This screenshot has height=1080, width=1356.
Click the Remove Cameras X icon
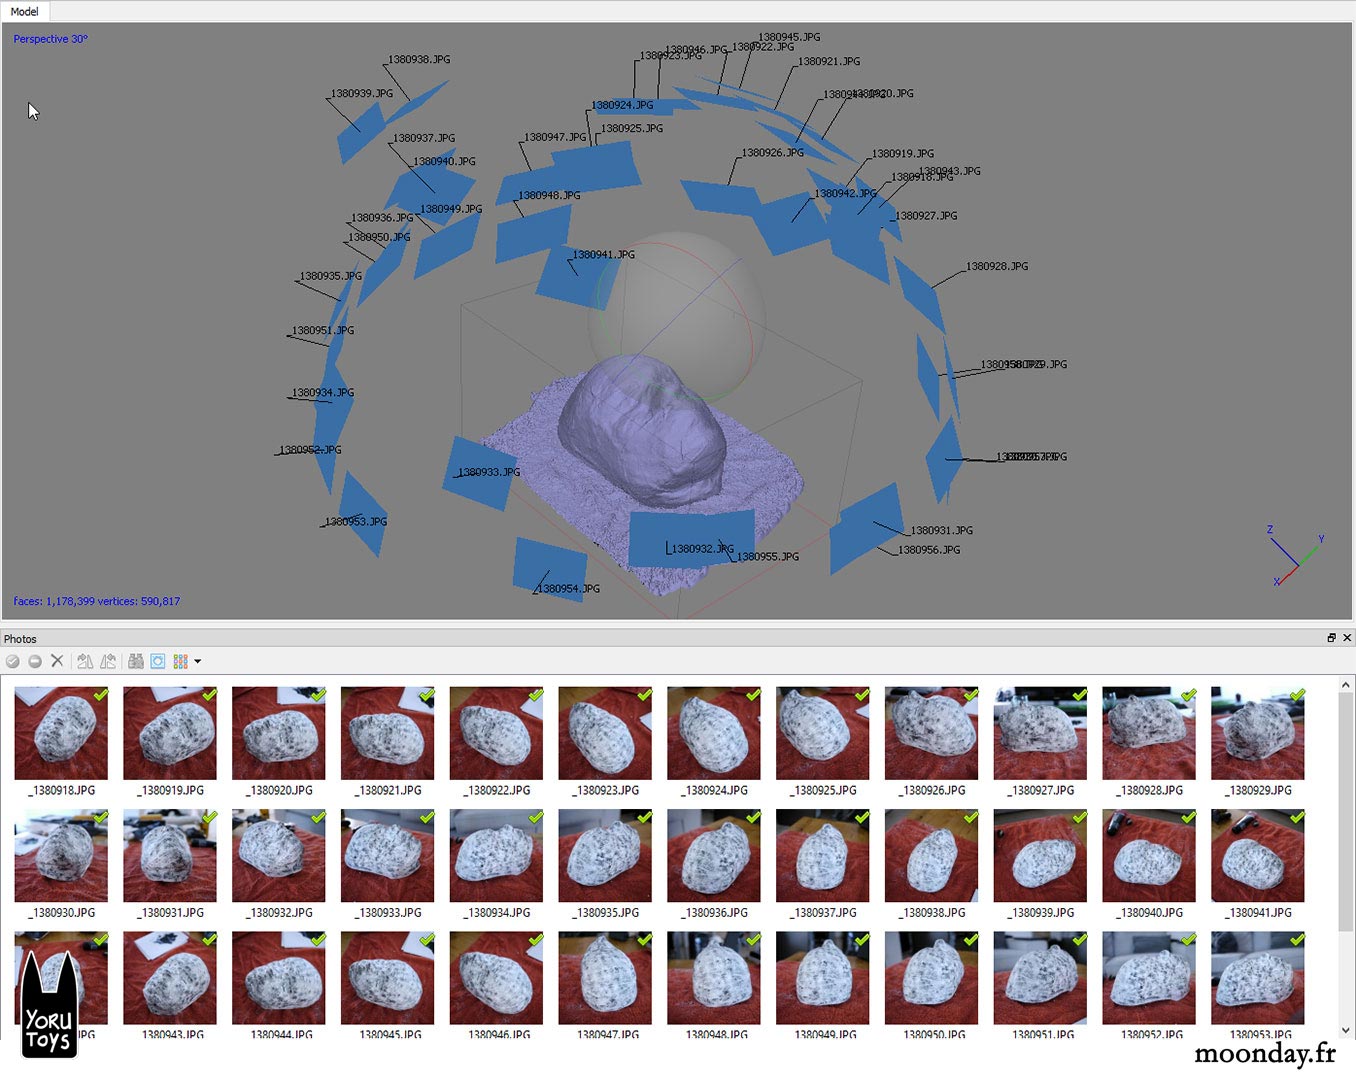coord(57,661)
